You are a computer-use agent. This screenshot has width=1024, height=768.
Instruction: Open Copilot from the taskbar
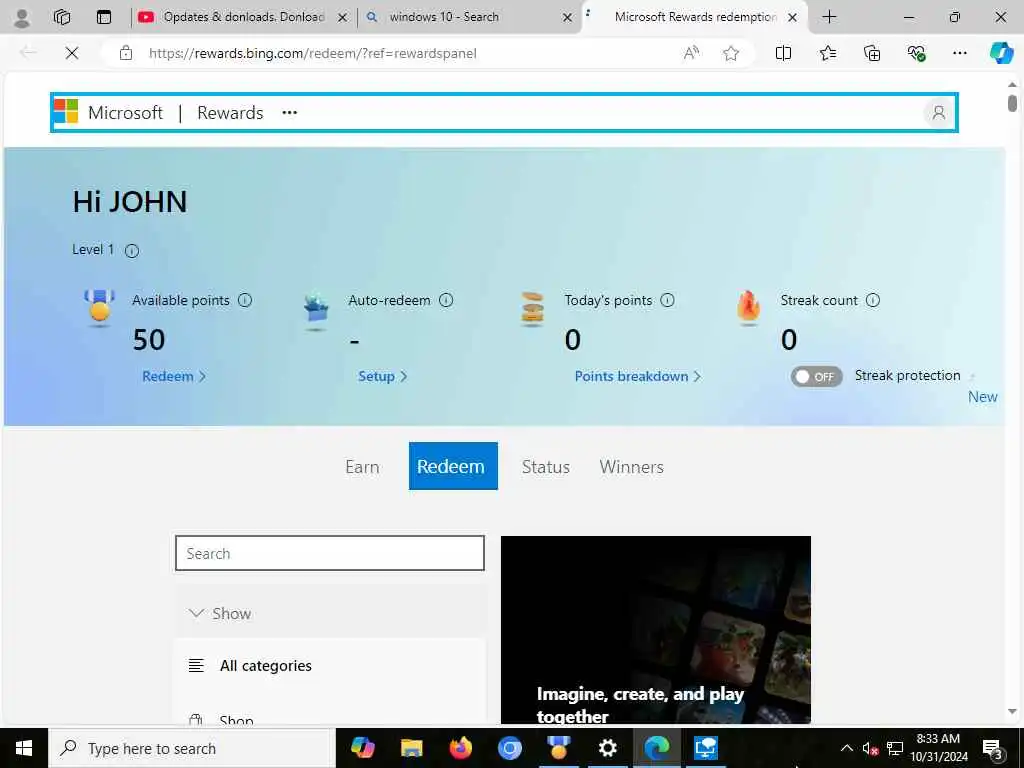pos(362,748)
